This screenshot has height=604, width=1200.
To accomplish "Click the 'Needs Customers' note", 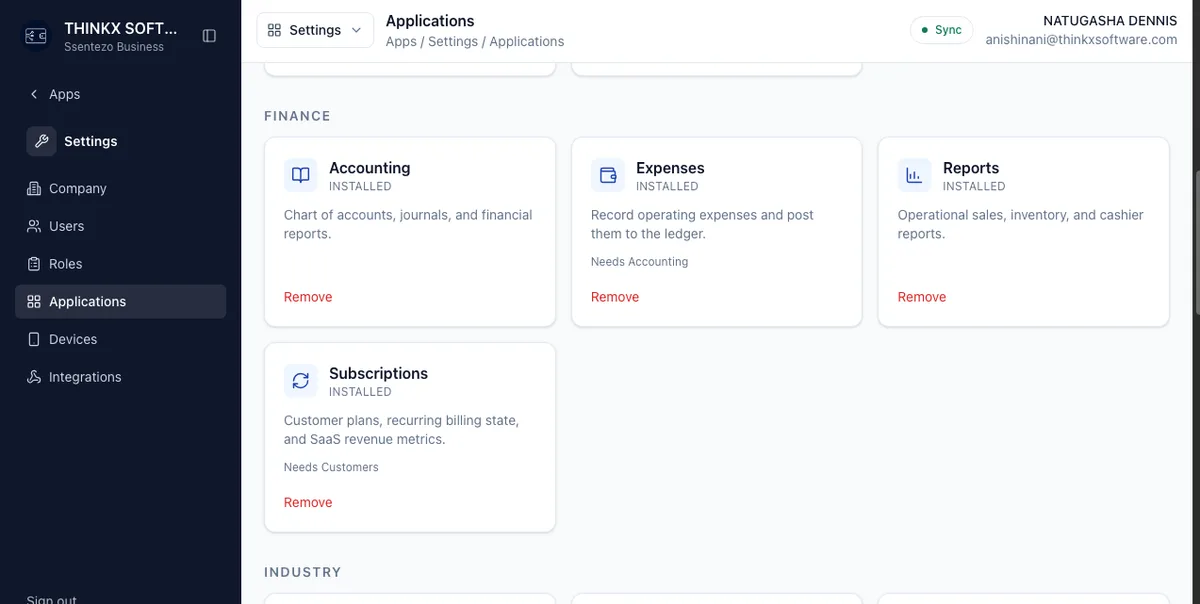I will (x=331, y=467).
